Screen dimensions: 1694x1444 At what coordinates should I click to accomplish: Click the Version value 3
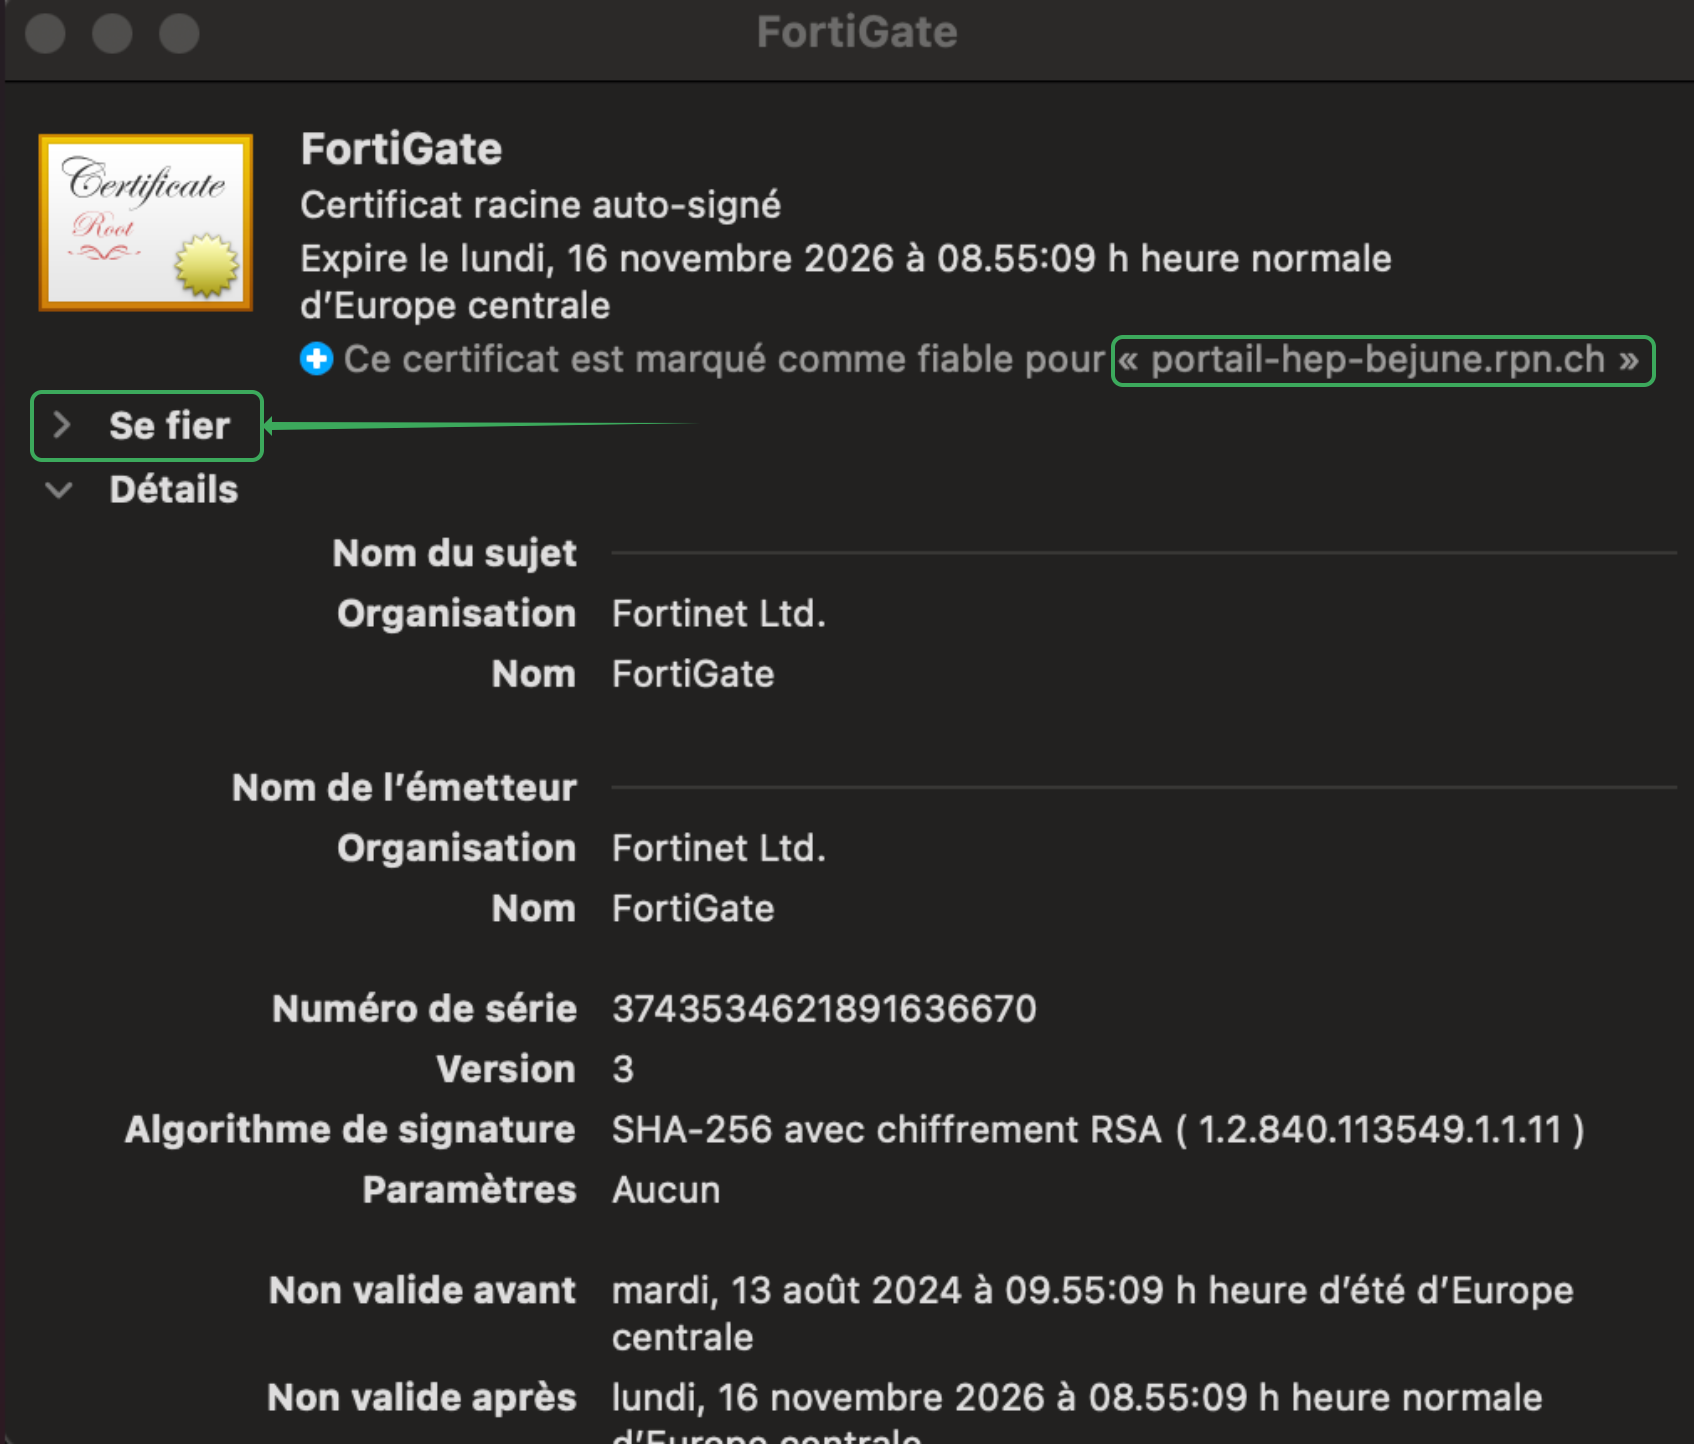[x=623, y=1069]
